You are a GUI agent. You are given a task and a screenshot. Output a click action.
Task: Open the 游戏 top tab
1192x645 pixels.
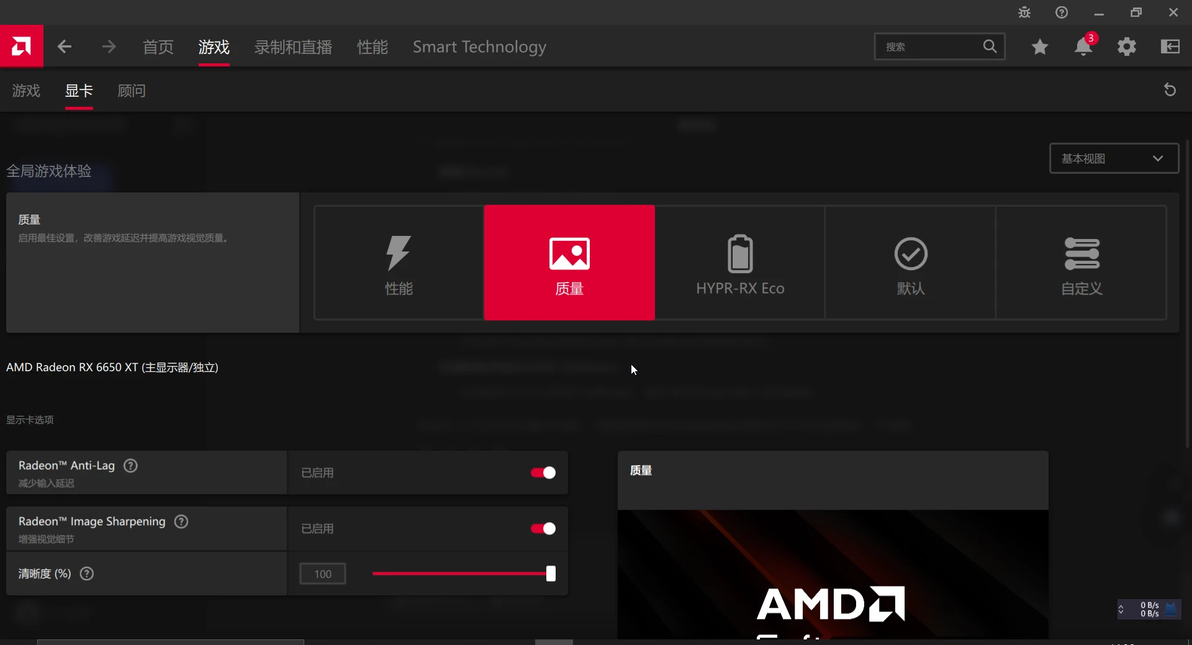click(x=214, y=46)
